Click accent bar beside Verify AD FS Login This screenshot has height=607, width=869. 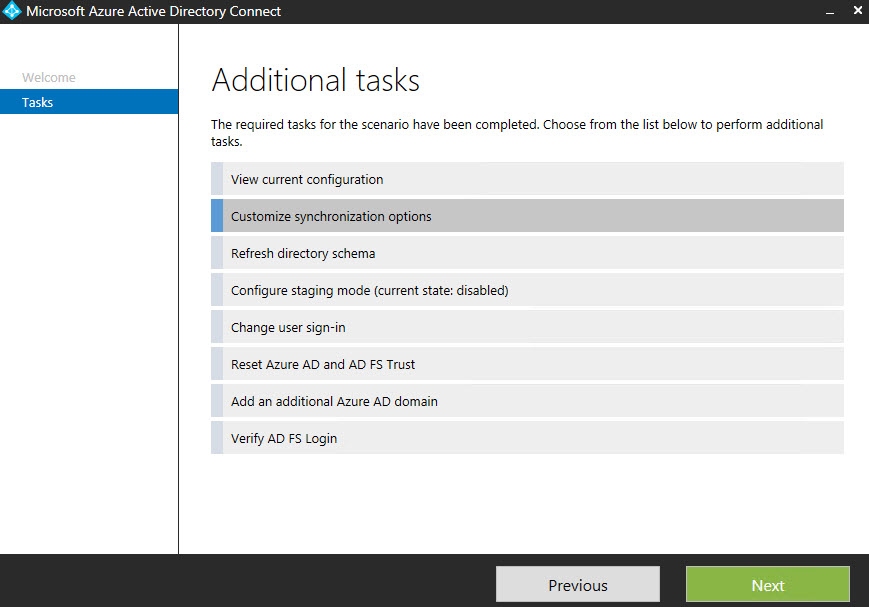[x=217, y=438]
